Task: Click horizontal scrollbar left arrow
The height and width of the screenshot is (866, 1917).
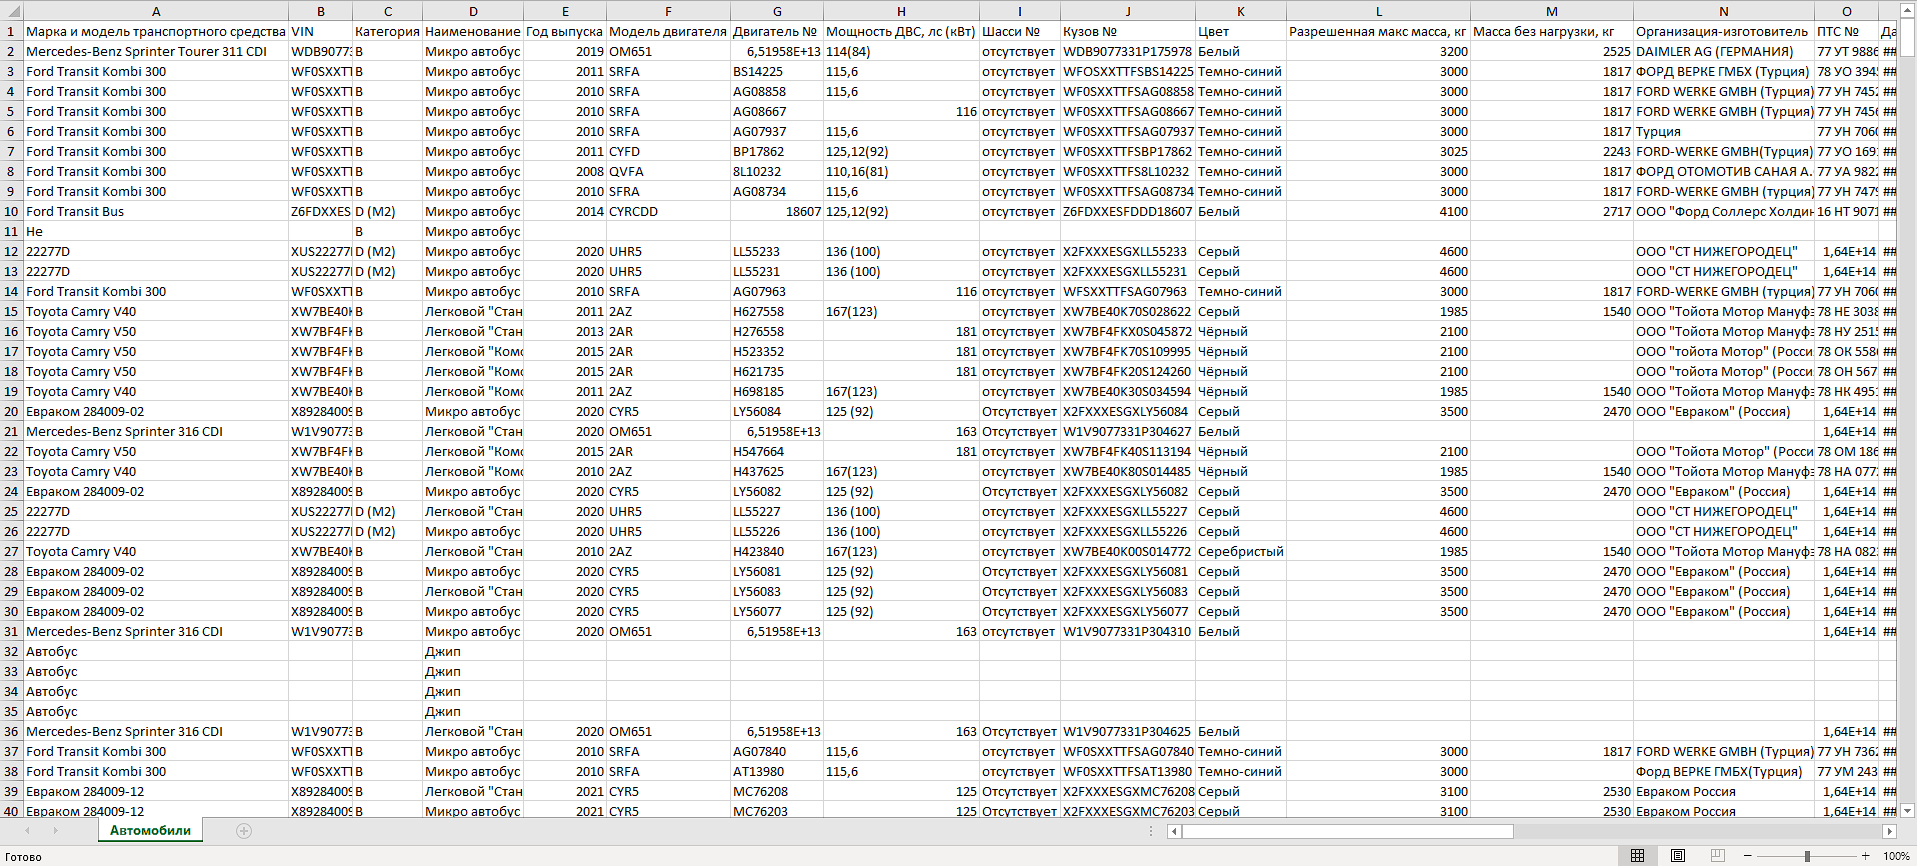Action: [1175, 831]
